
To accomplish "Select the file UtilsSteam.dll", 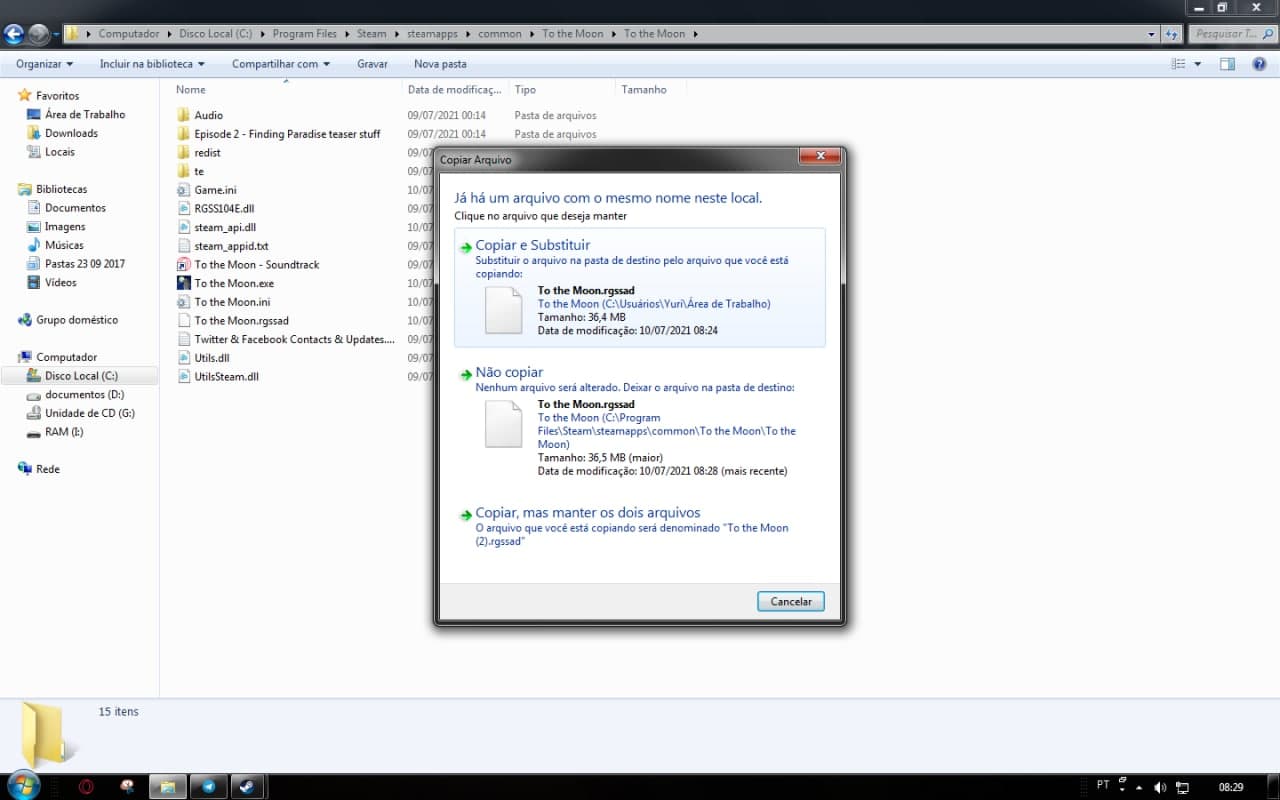I will (x=227, y=377).
